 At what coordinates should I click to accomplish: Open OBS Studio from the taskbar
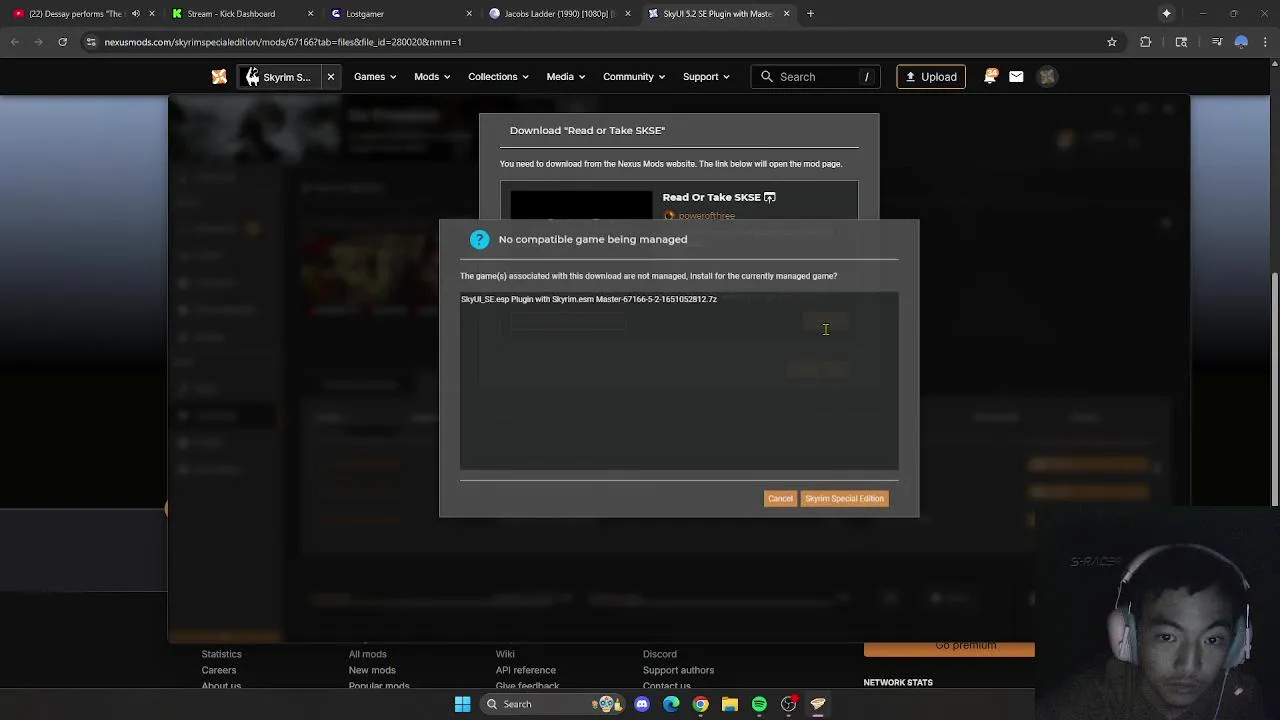point(789,704)
